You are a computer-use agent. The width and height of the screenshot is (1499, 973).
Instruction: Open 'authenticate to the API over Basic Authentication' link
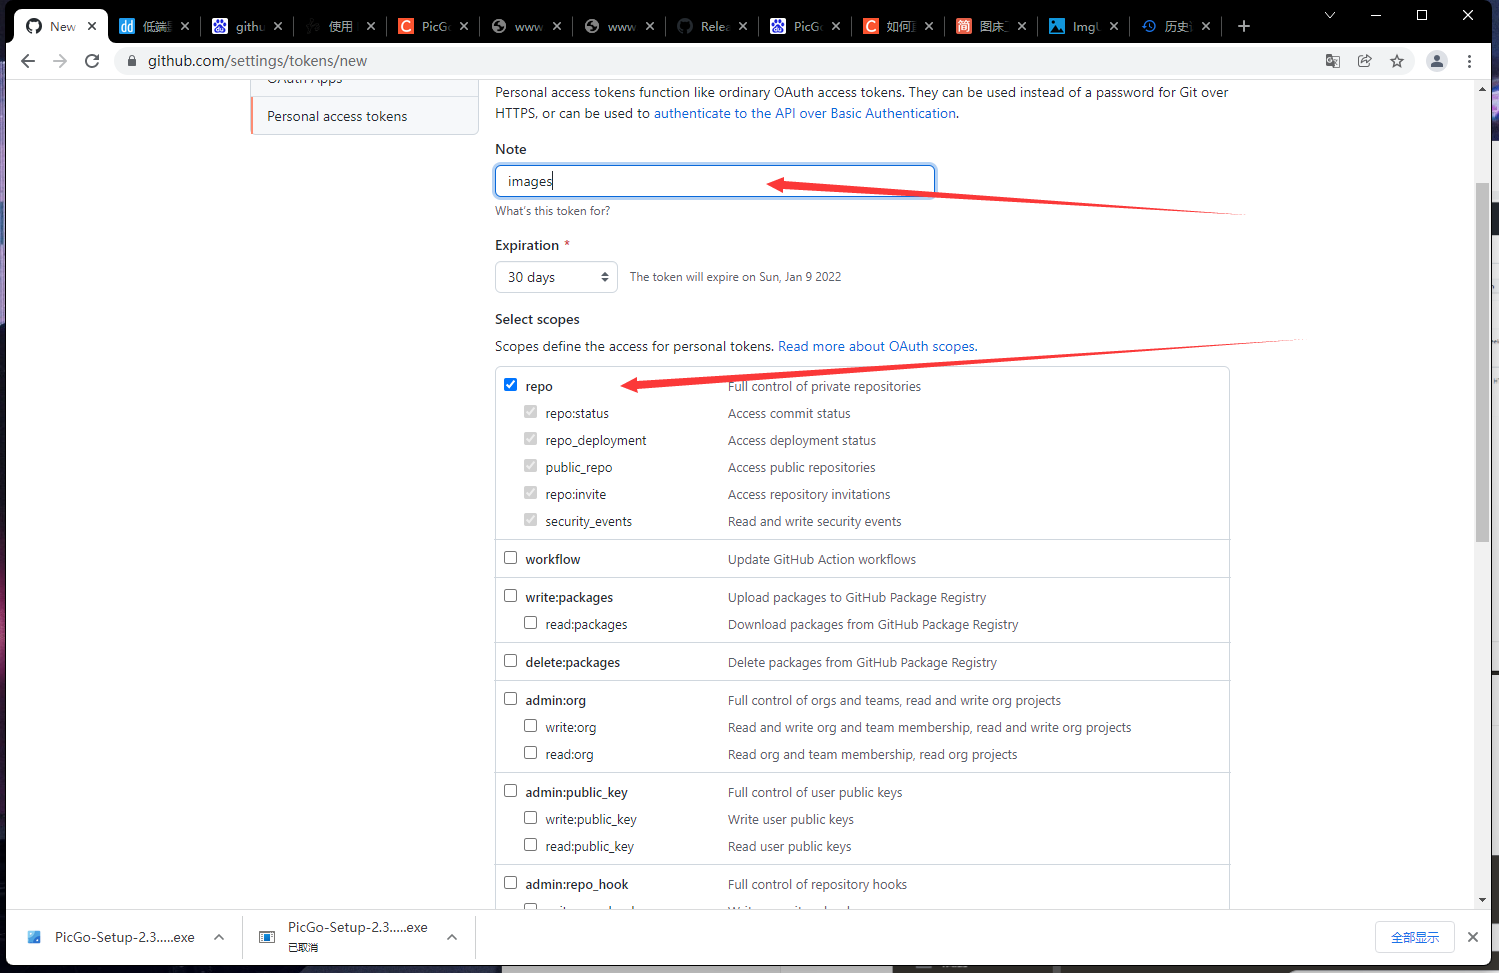click(805, 113)
